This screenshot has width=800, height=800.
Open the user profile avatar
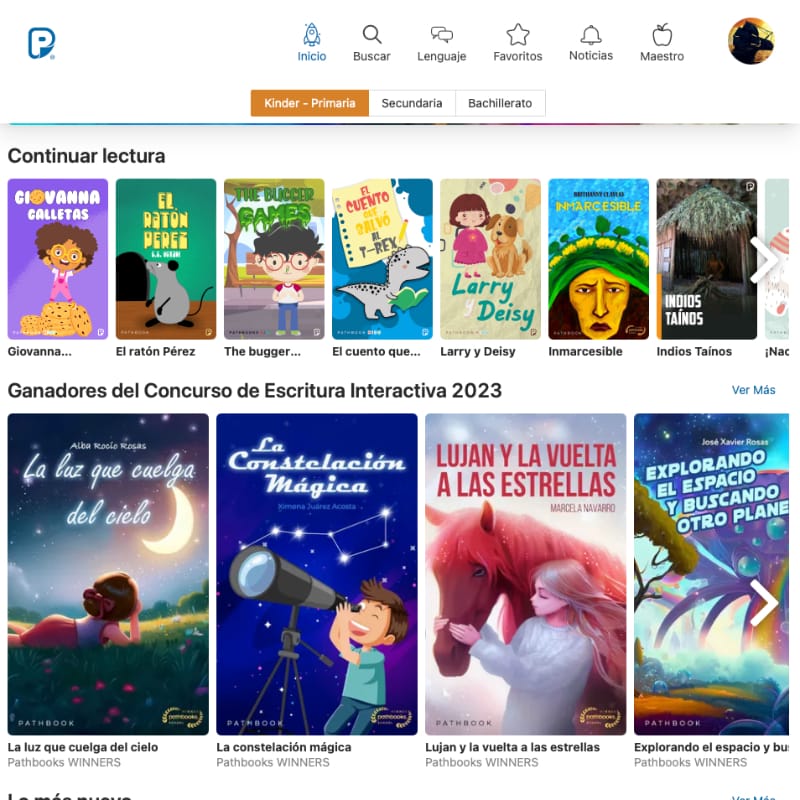[x=751, y=41]
